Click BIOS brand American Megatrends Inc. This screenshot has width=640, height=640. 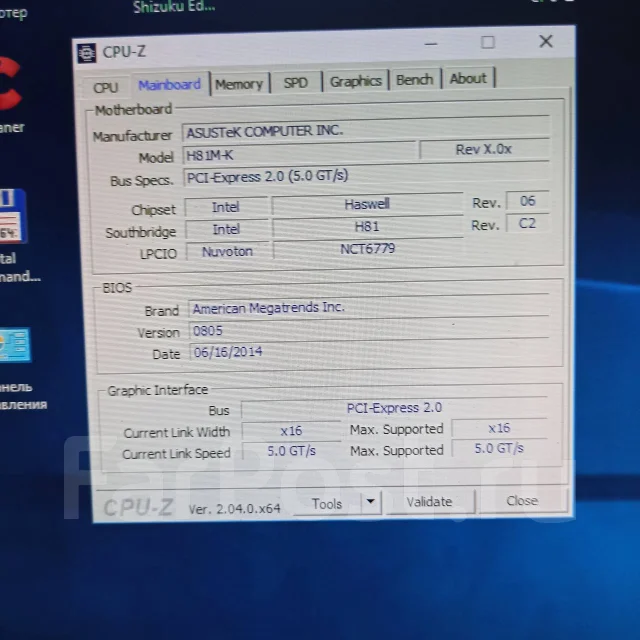369,306
